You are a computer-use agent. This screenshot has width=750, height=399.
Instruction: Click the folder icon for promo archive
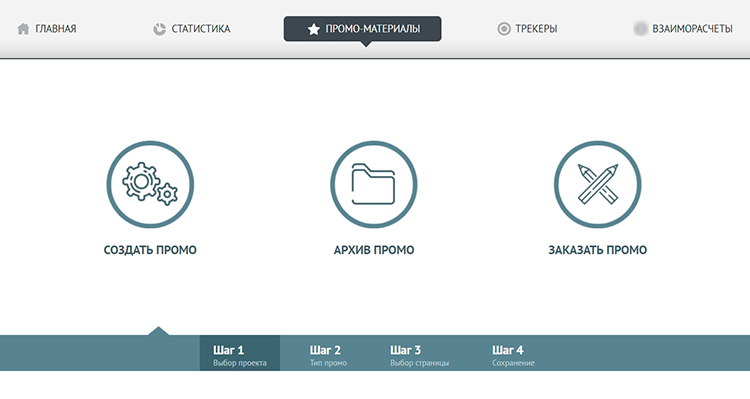[x=374, y=184]
